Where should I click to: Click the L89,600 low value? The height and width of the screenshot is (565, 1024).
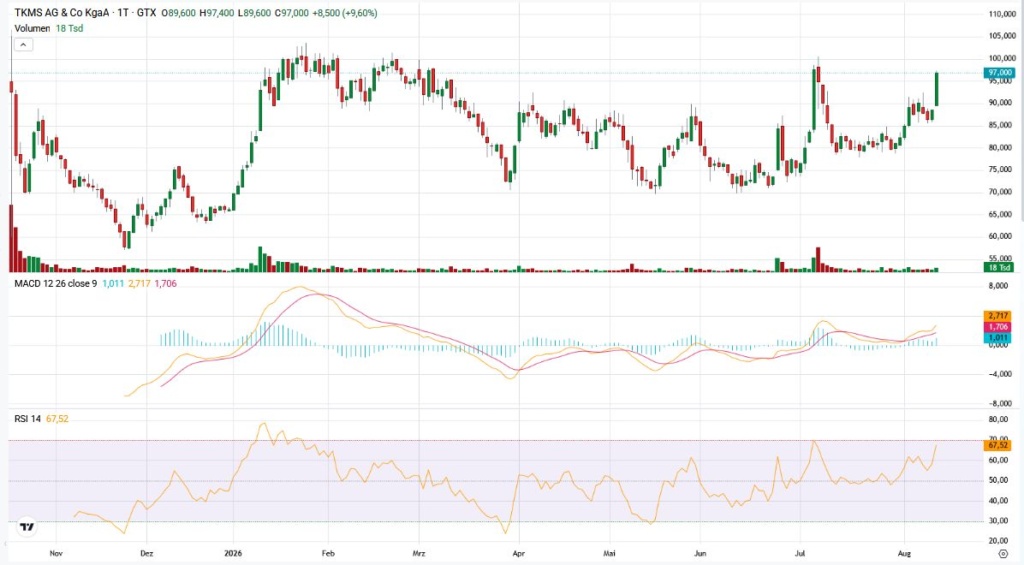(253, 13)
